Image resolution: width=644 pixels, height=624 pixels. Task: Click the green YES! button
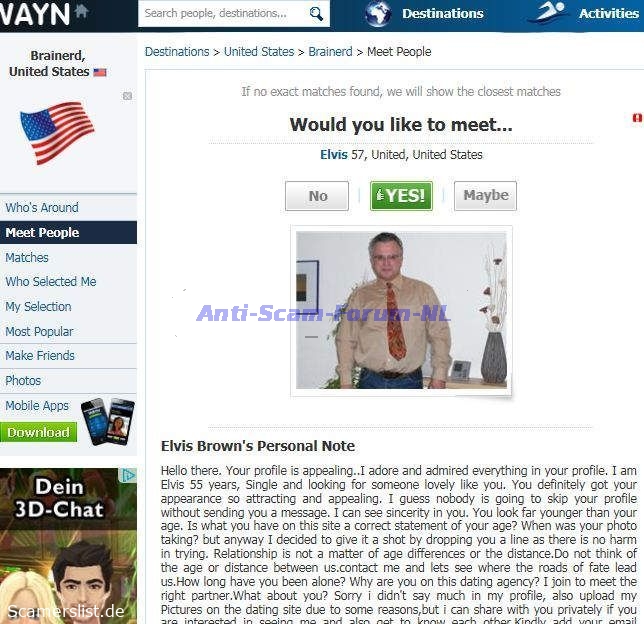pyautogui.click(x=401, y=196)
